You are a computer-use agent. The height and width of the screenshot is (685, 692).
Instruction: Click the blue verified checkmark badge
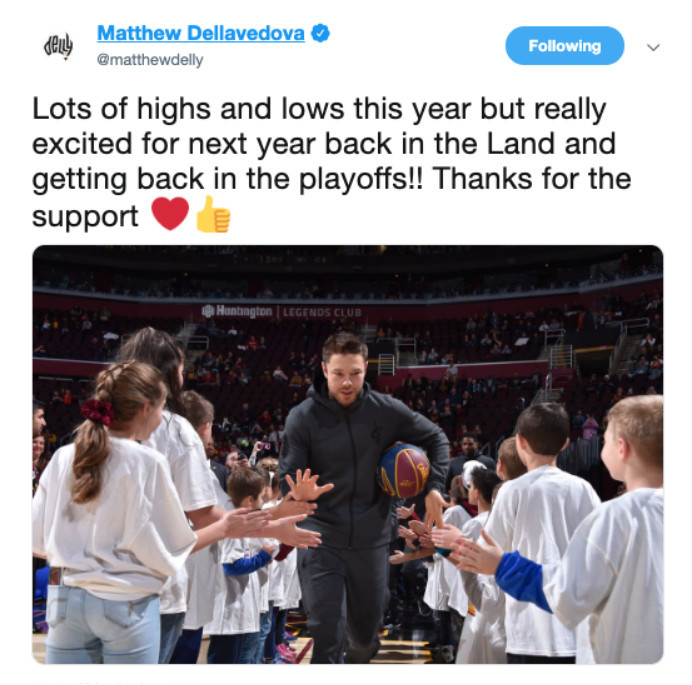click(x=320, y=33)
